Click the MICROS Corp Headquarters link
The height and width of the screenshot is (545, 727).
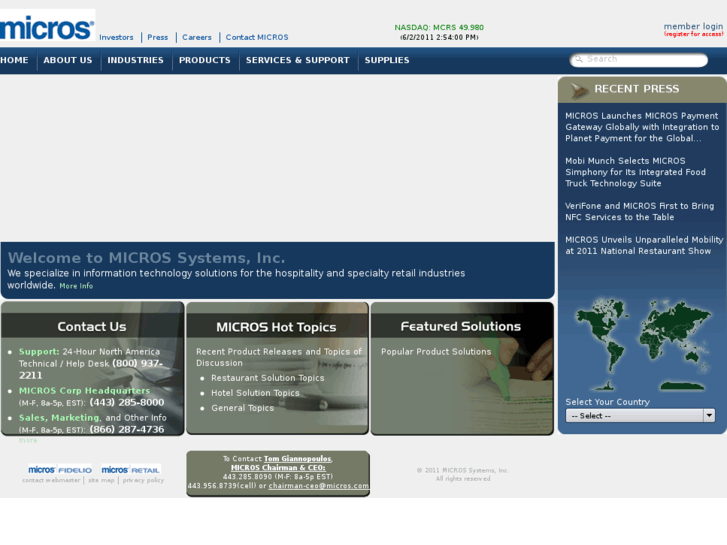[84, 391]
